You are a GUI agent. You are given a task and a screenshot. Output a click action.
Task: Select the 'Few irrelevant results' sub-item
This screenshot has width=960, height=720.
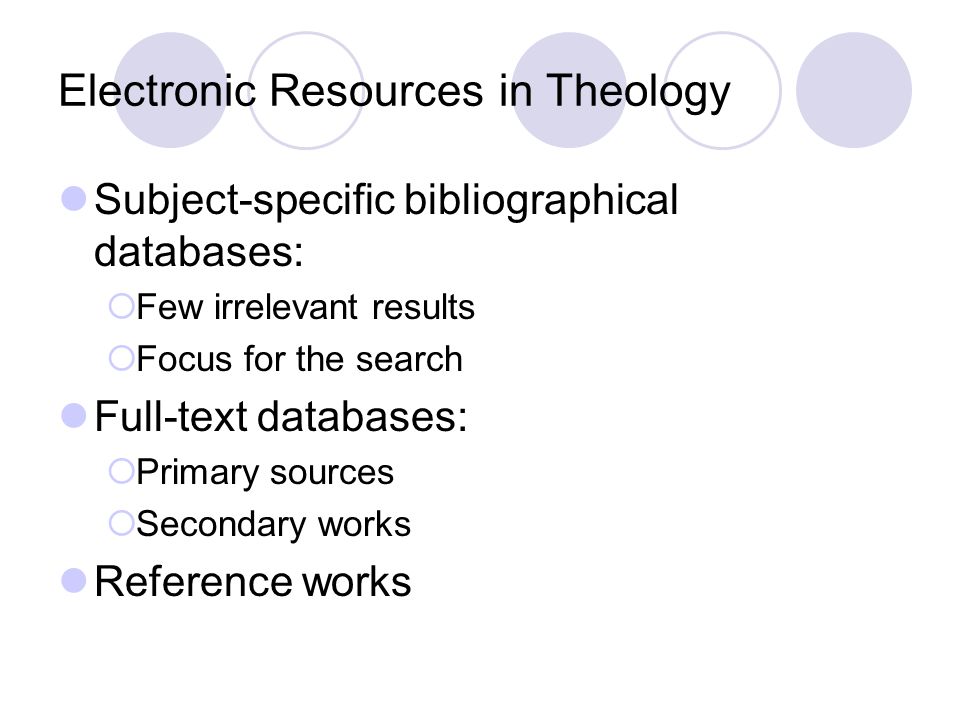click(x=306, y=307)
